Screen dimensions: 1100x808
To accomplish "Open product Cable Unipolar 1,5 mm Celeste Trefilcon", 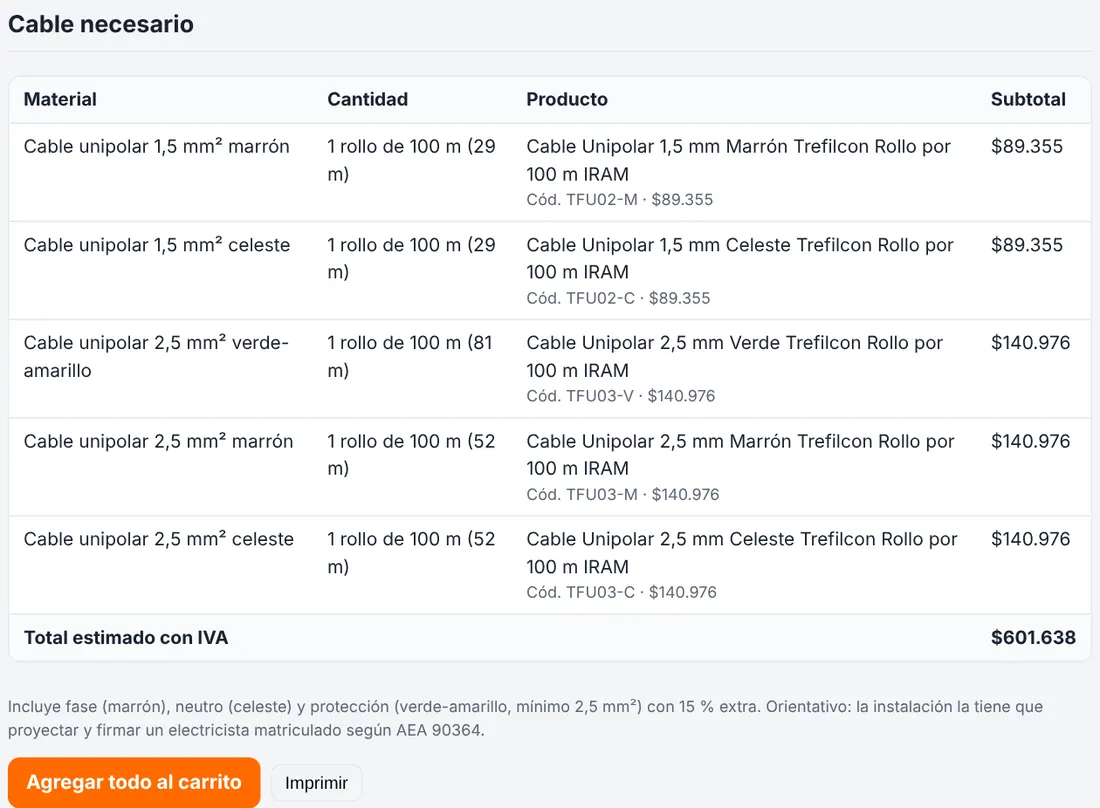I will point(740,258).
